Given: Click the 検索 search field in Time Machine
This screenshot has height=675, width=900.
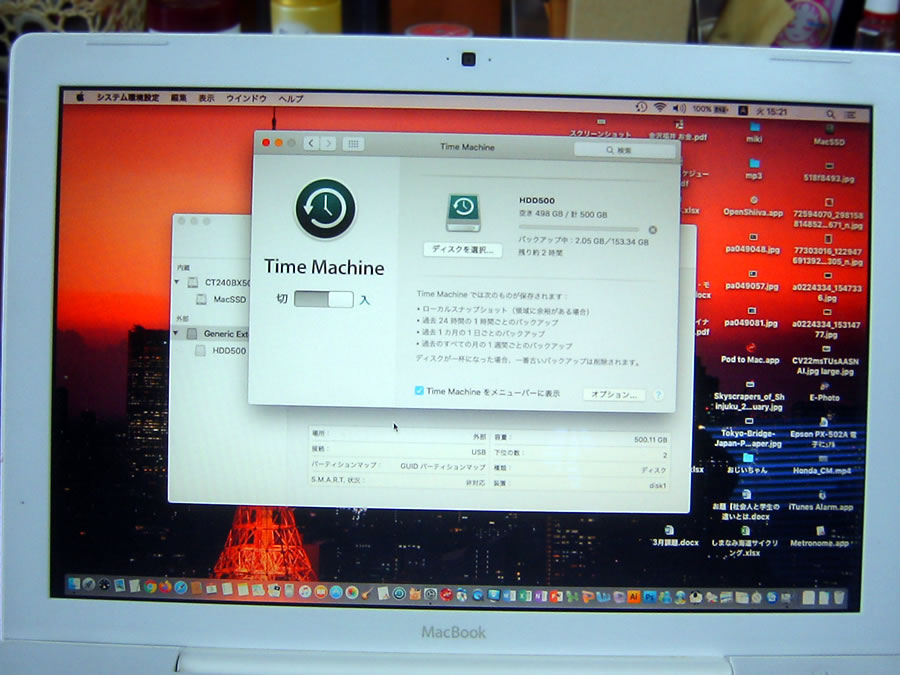Looking at the screenshot, I should click(624, 150).
